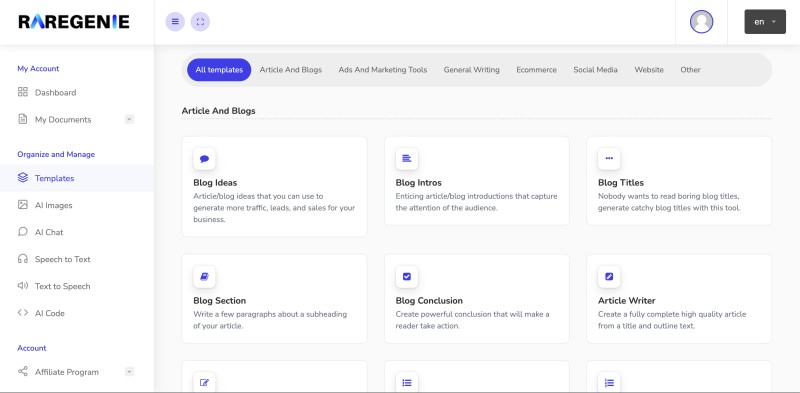Click the Blog Intros text lines icon

(x=407, y=159)
